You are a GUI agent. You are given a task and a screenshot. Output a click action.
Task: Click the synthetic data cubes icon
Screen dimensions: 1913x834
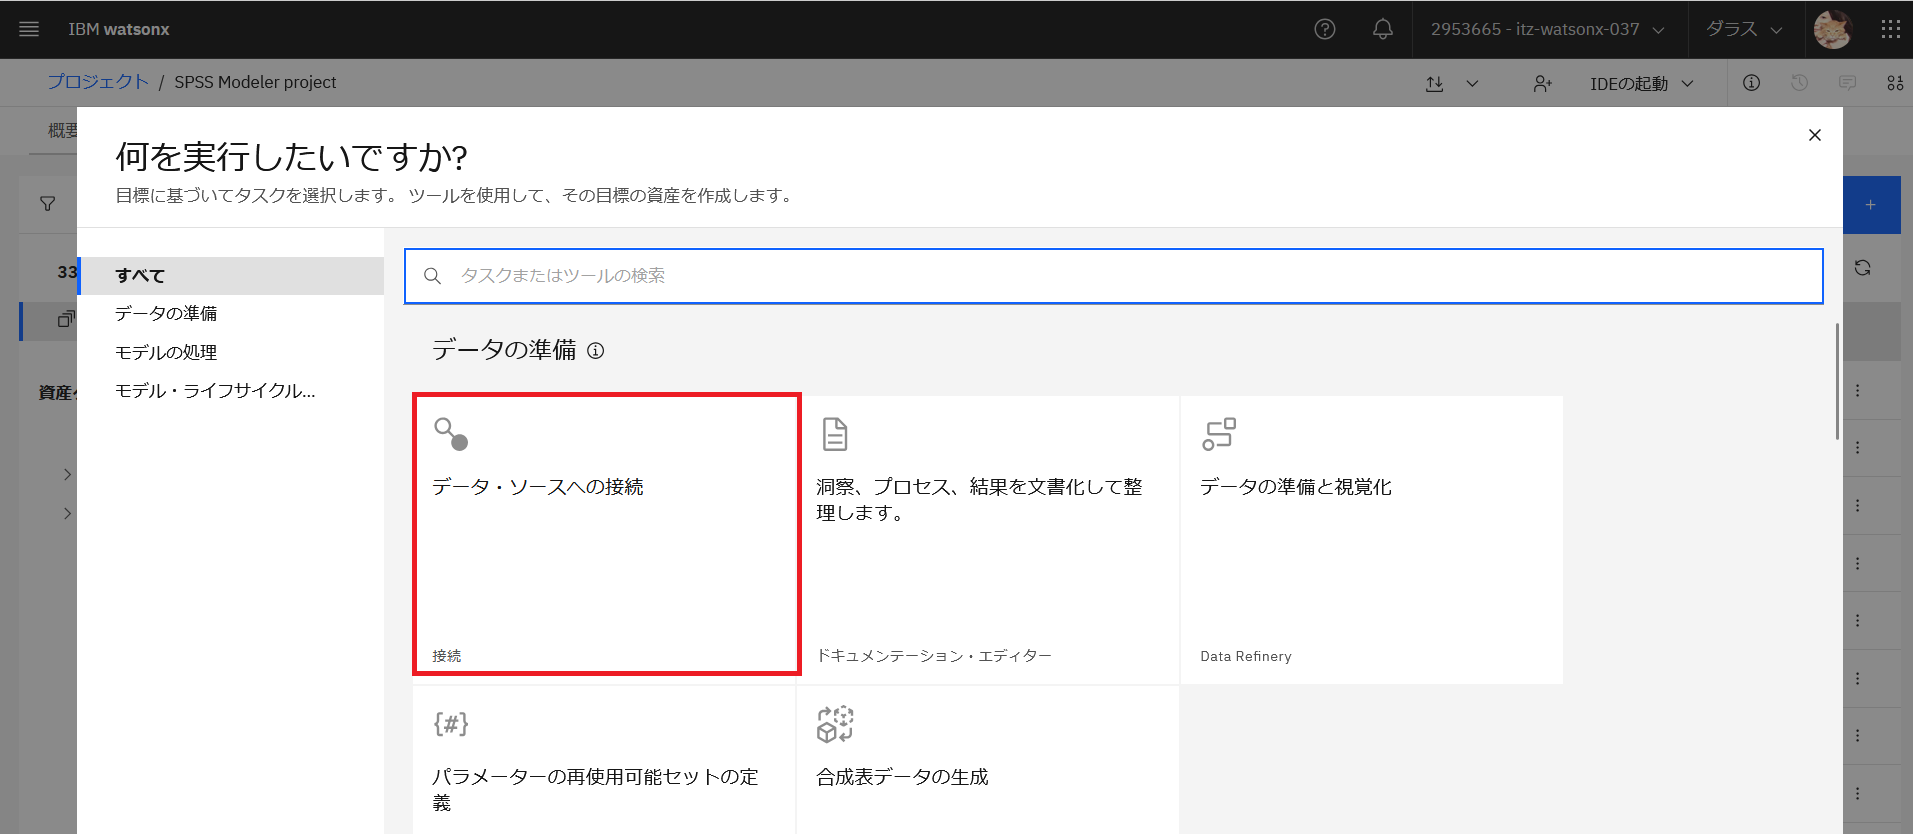click(x=835, y=724)
